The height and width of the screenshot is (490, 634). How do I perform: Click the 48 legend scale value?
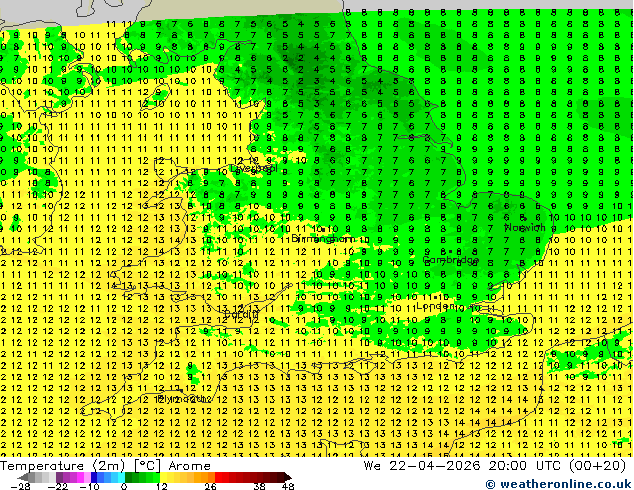click(288, 486)
